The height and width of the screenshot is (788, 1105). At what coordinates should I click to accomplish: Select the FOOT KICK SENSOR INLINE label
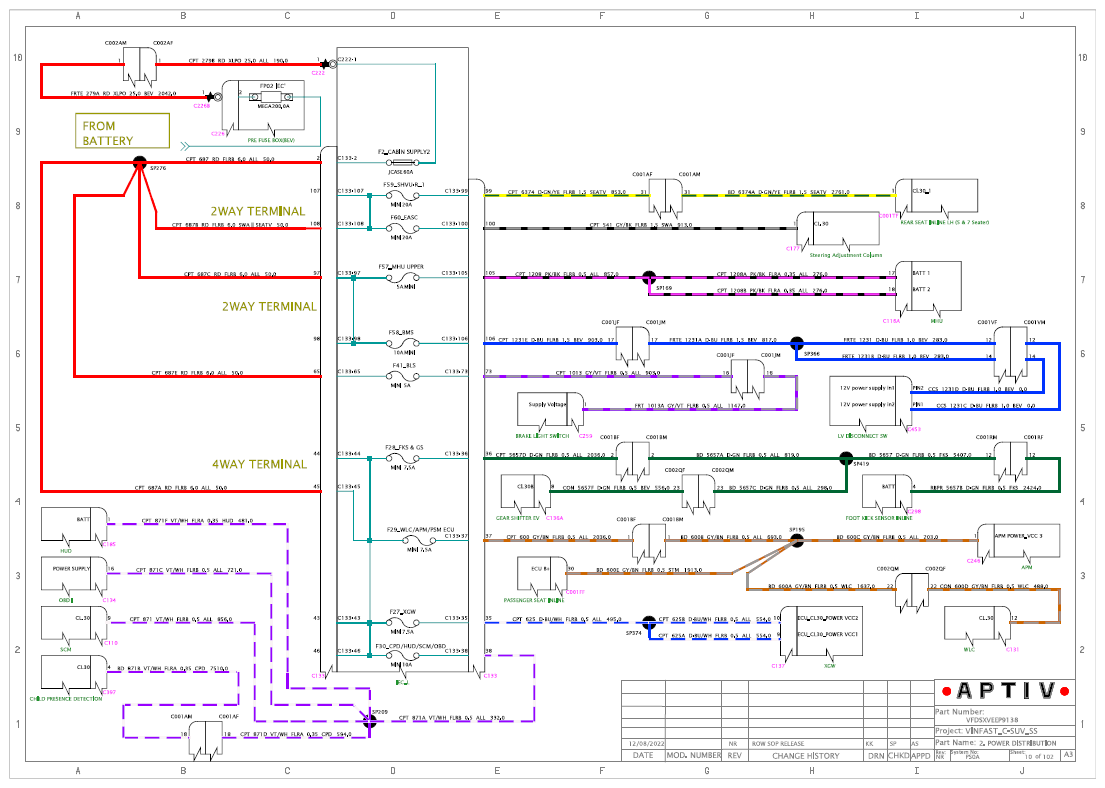(x=879, y=518)
